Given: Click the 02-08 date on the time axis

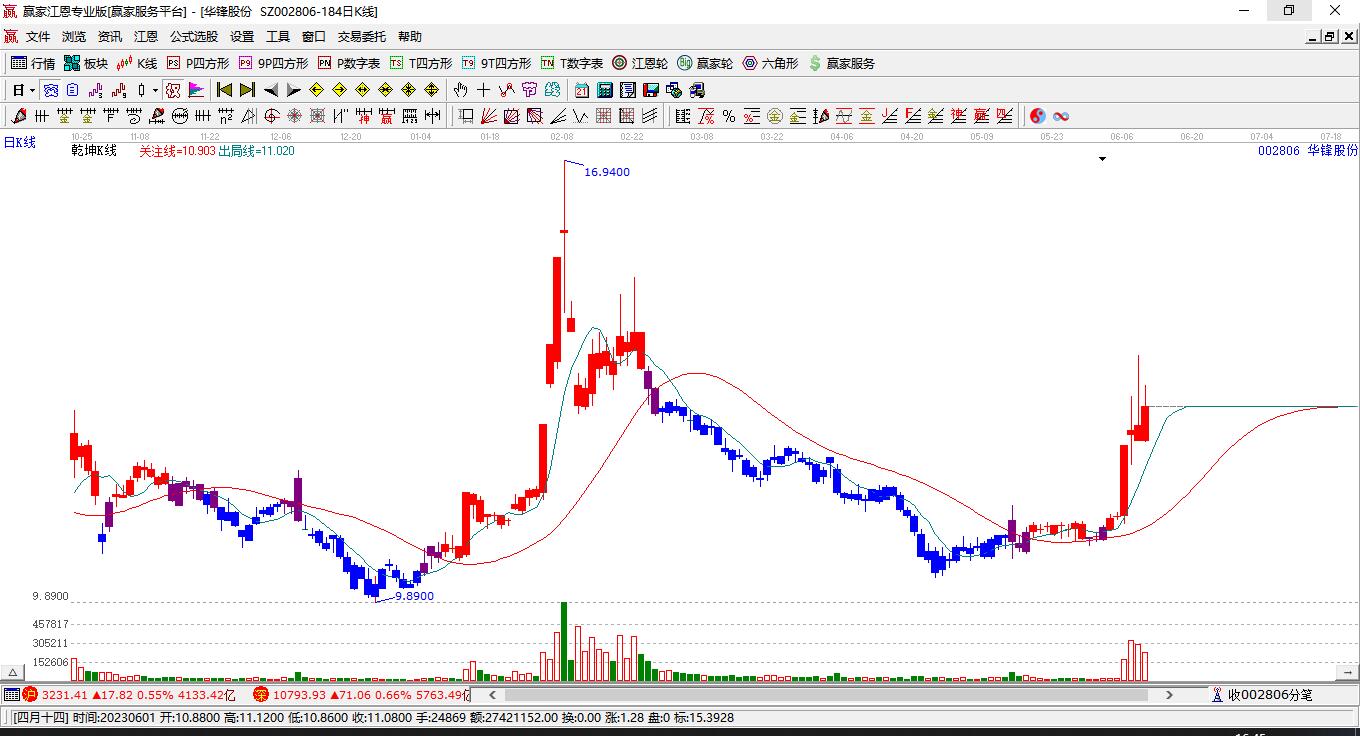Looking at the screenshot, I should point(561,136).
